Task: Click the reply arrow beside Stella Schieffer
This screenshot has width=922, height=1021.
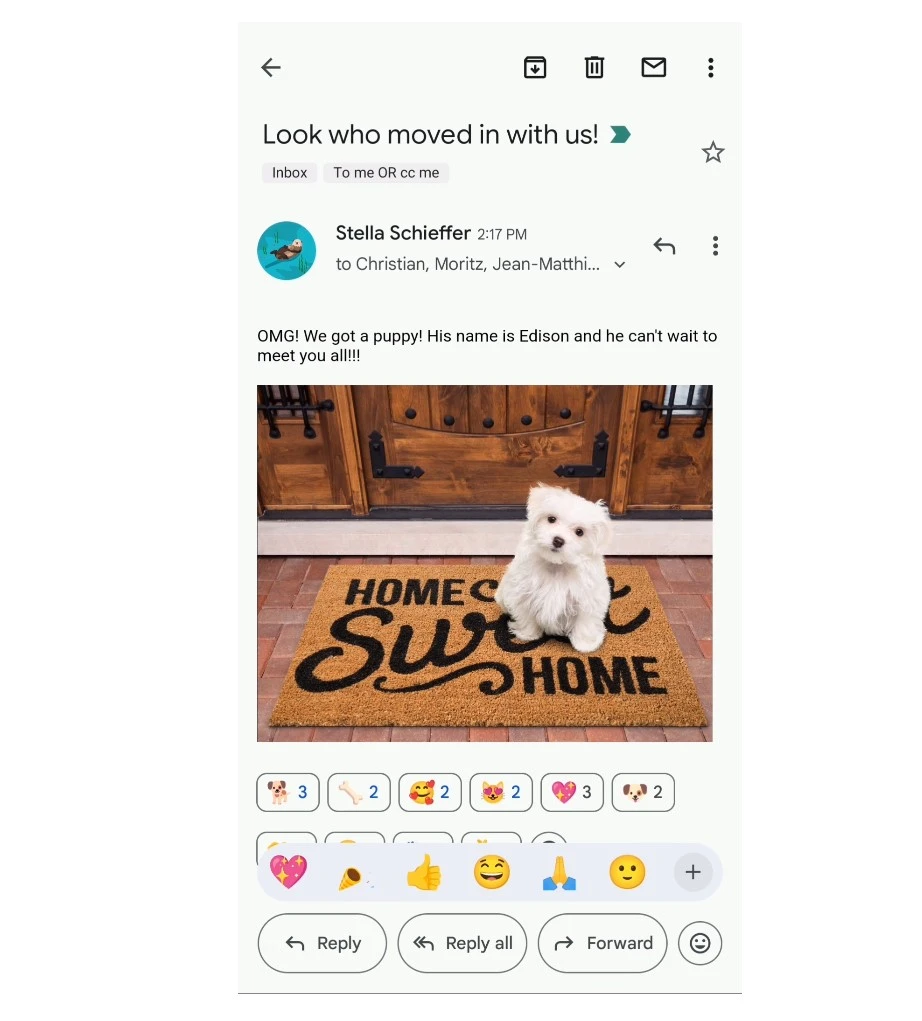Action: click(x=664, y=246)
